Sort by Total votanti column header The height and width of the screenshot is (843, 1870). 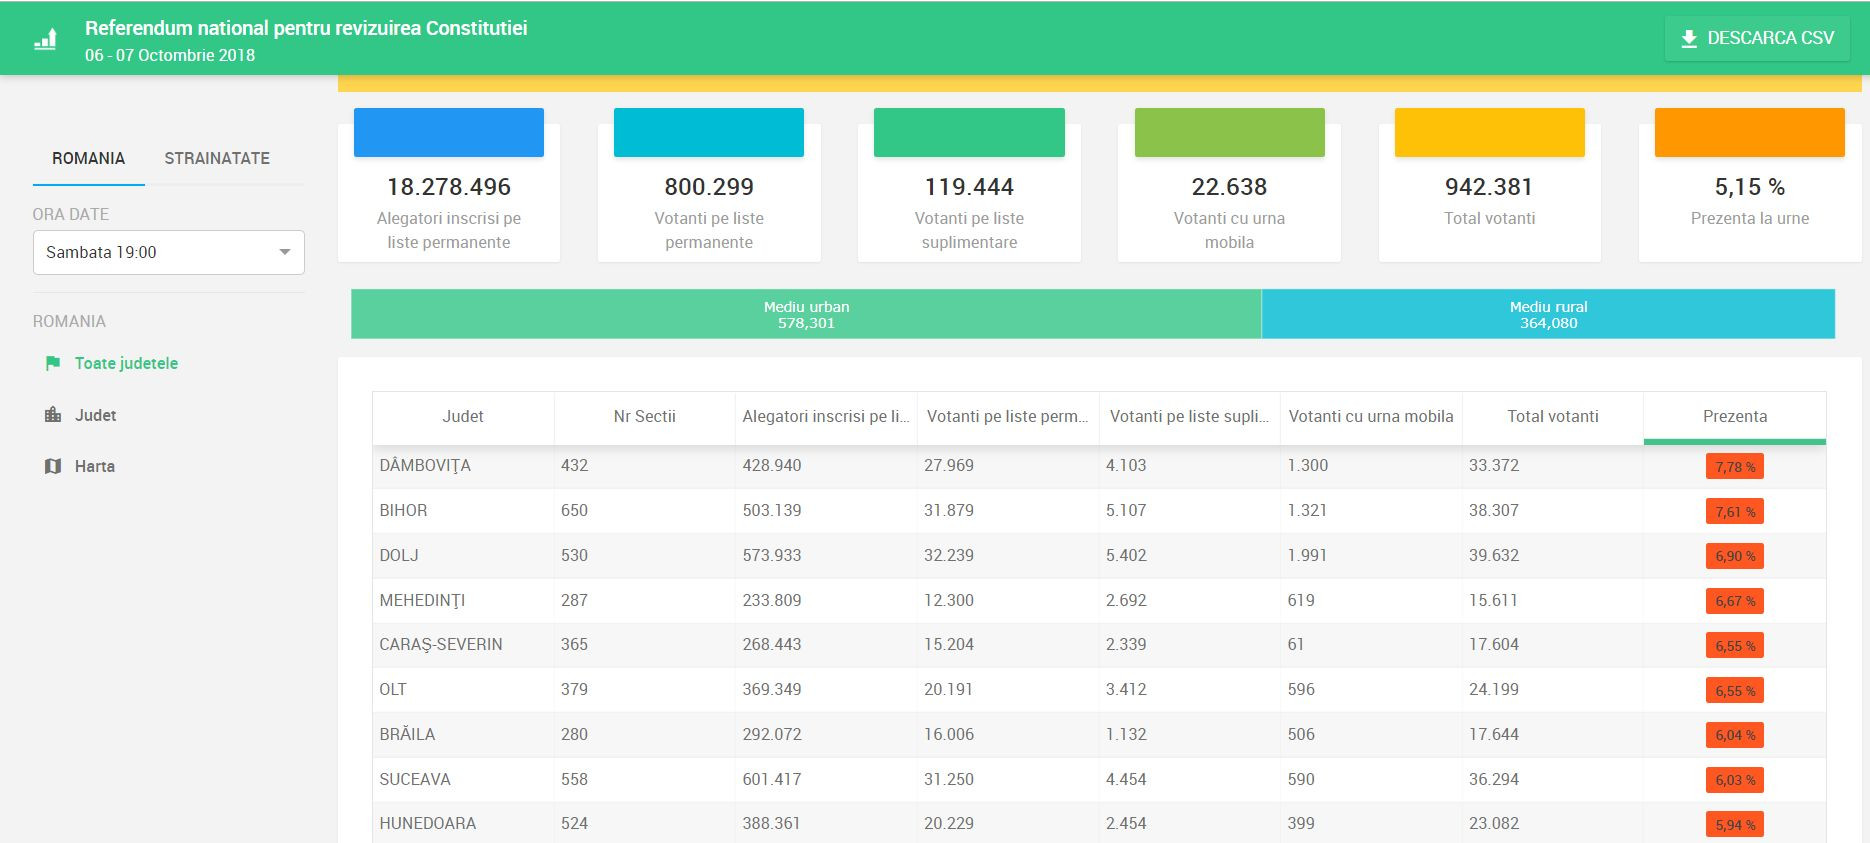pos(1552,416)
